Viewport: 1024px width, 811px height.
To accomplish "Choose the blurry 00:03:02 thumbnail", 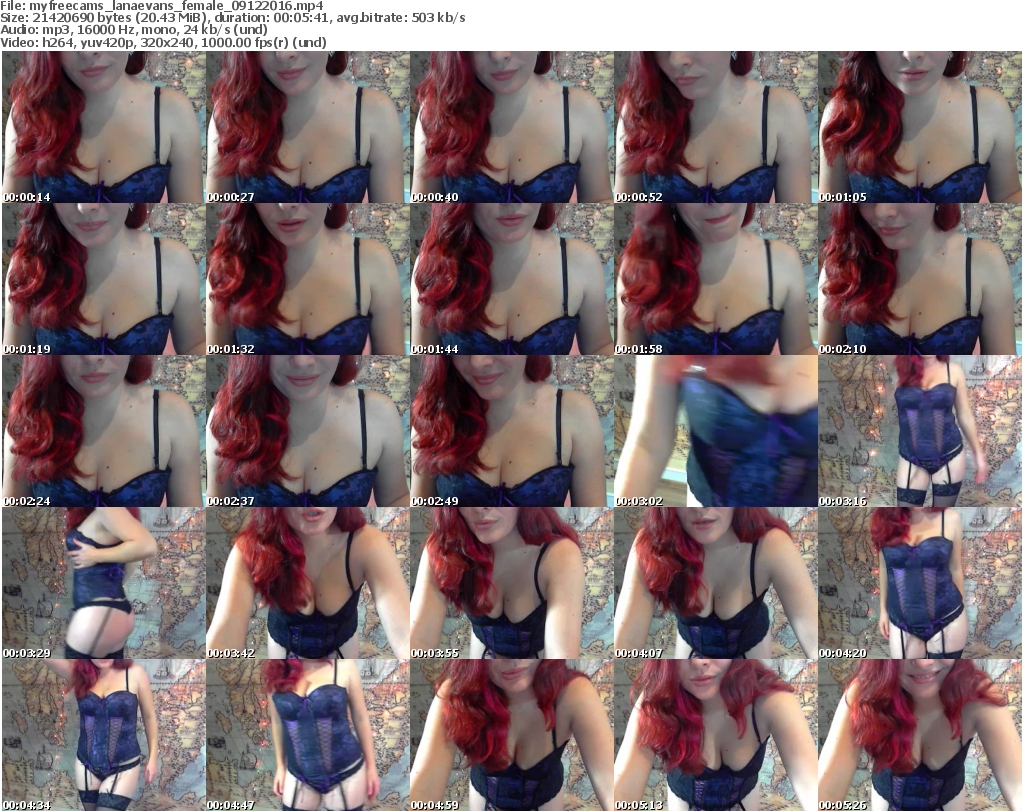I will [715, 431].
